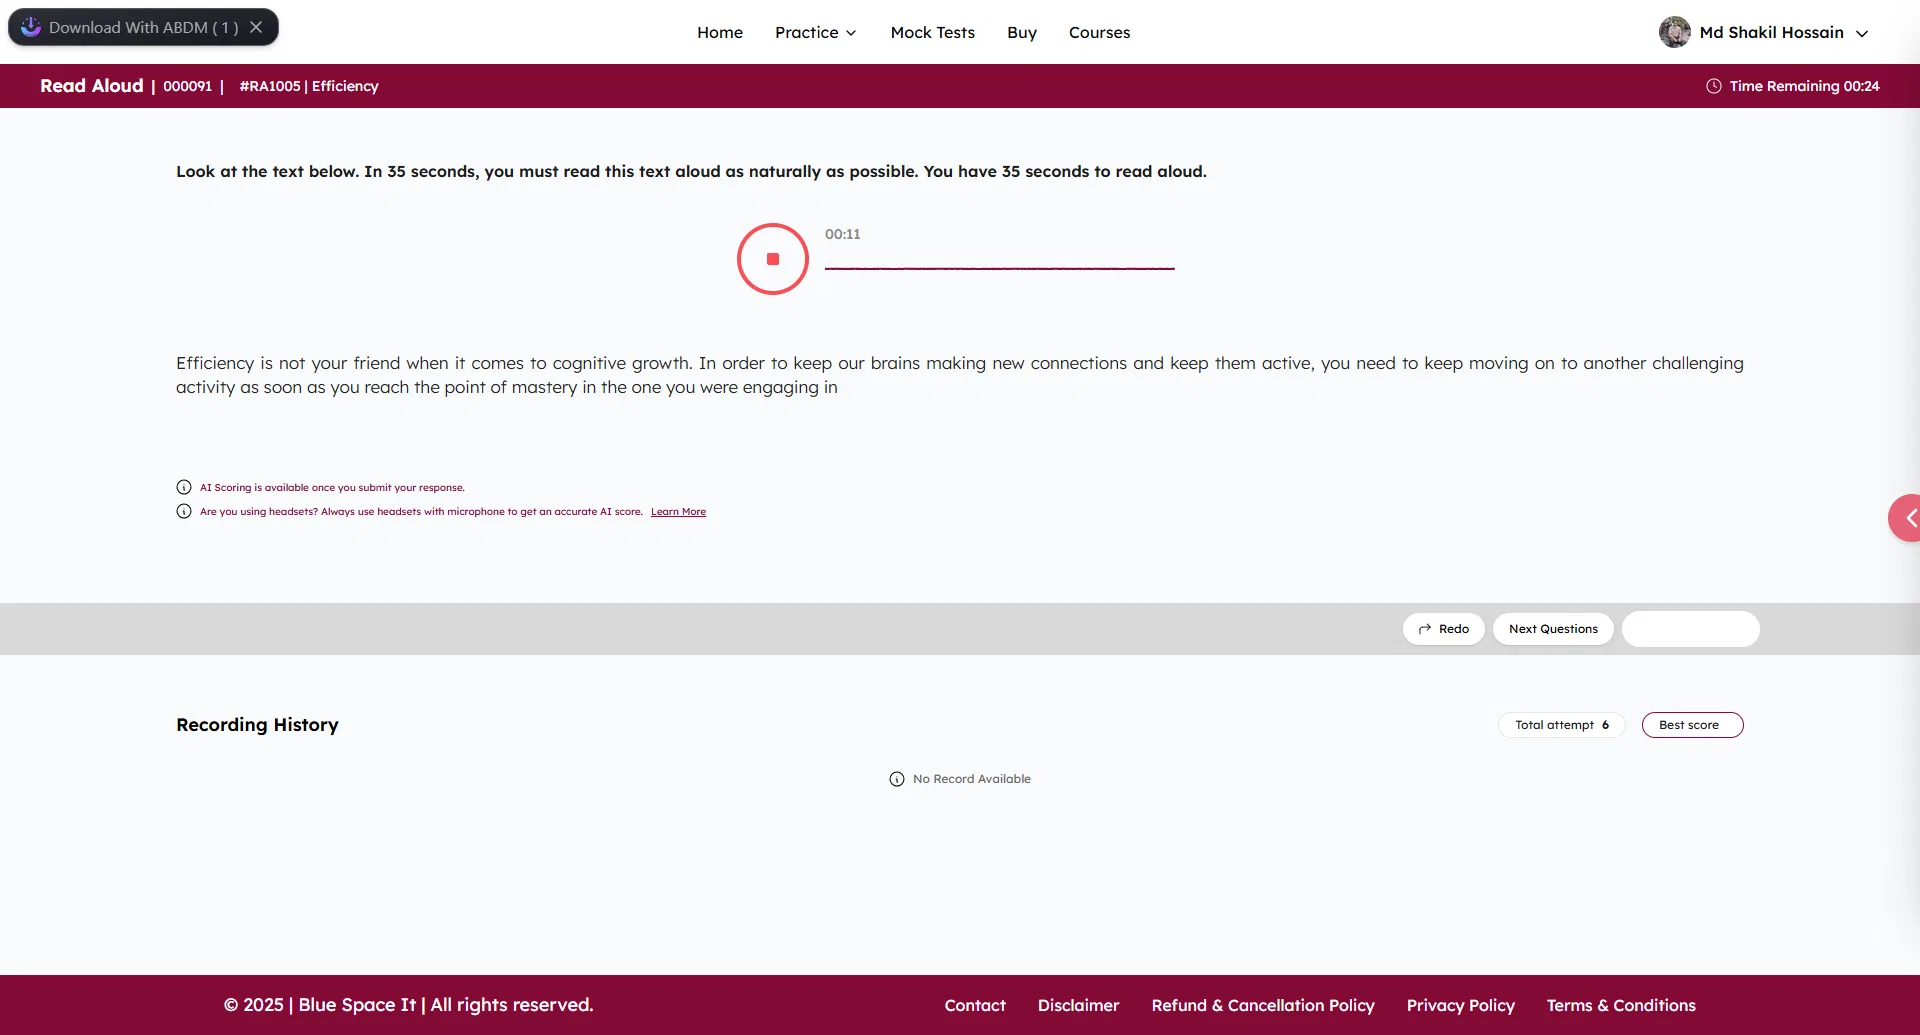Open the Courses menu item
This screenshot has height=1035, width=1920.
point(1099,32)
